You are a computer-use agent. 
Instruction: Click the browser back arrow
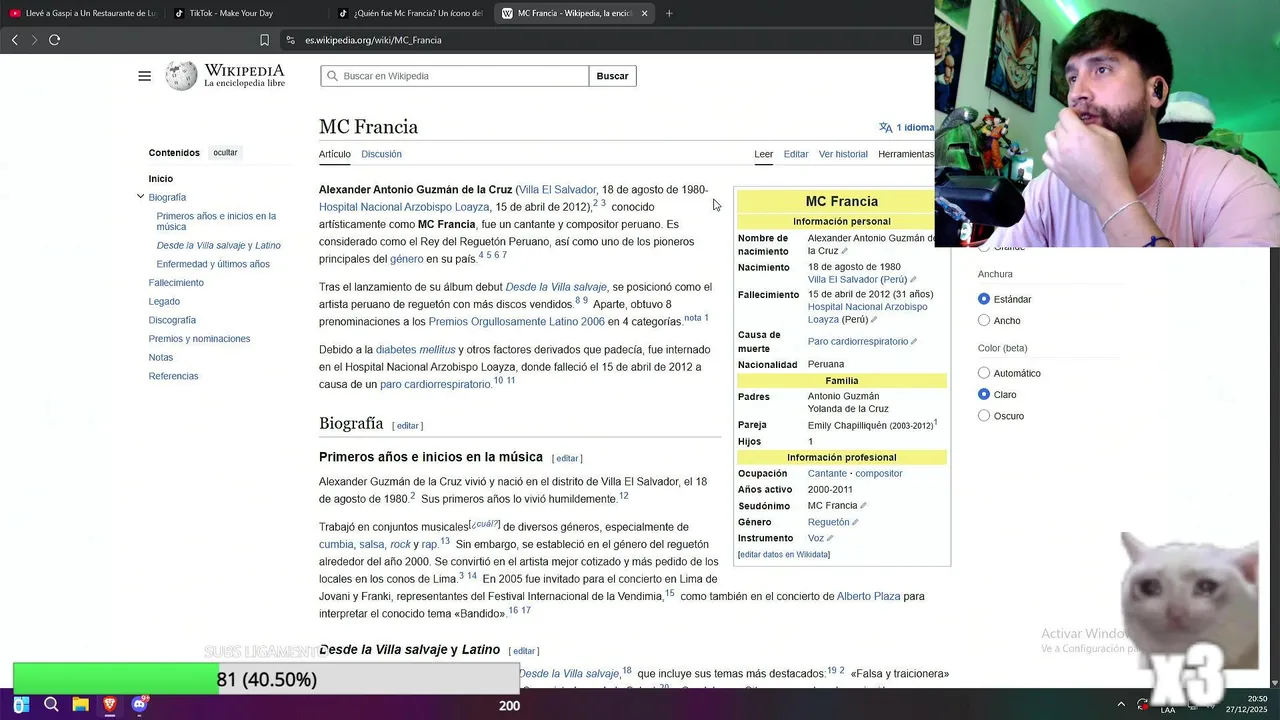click(14, 40)
